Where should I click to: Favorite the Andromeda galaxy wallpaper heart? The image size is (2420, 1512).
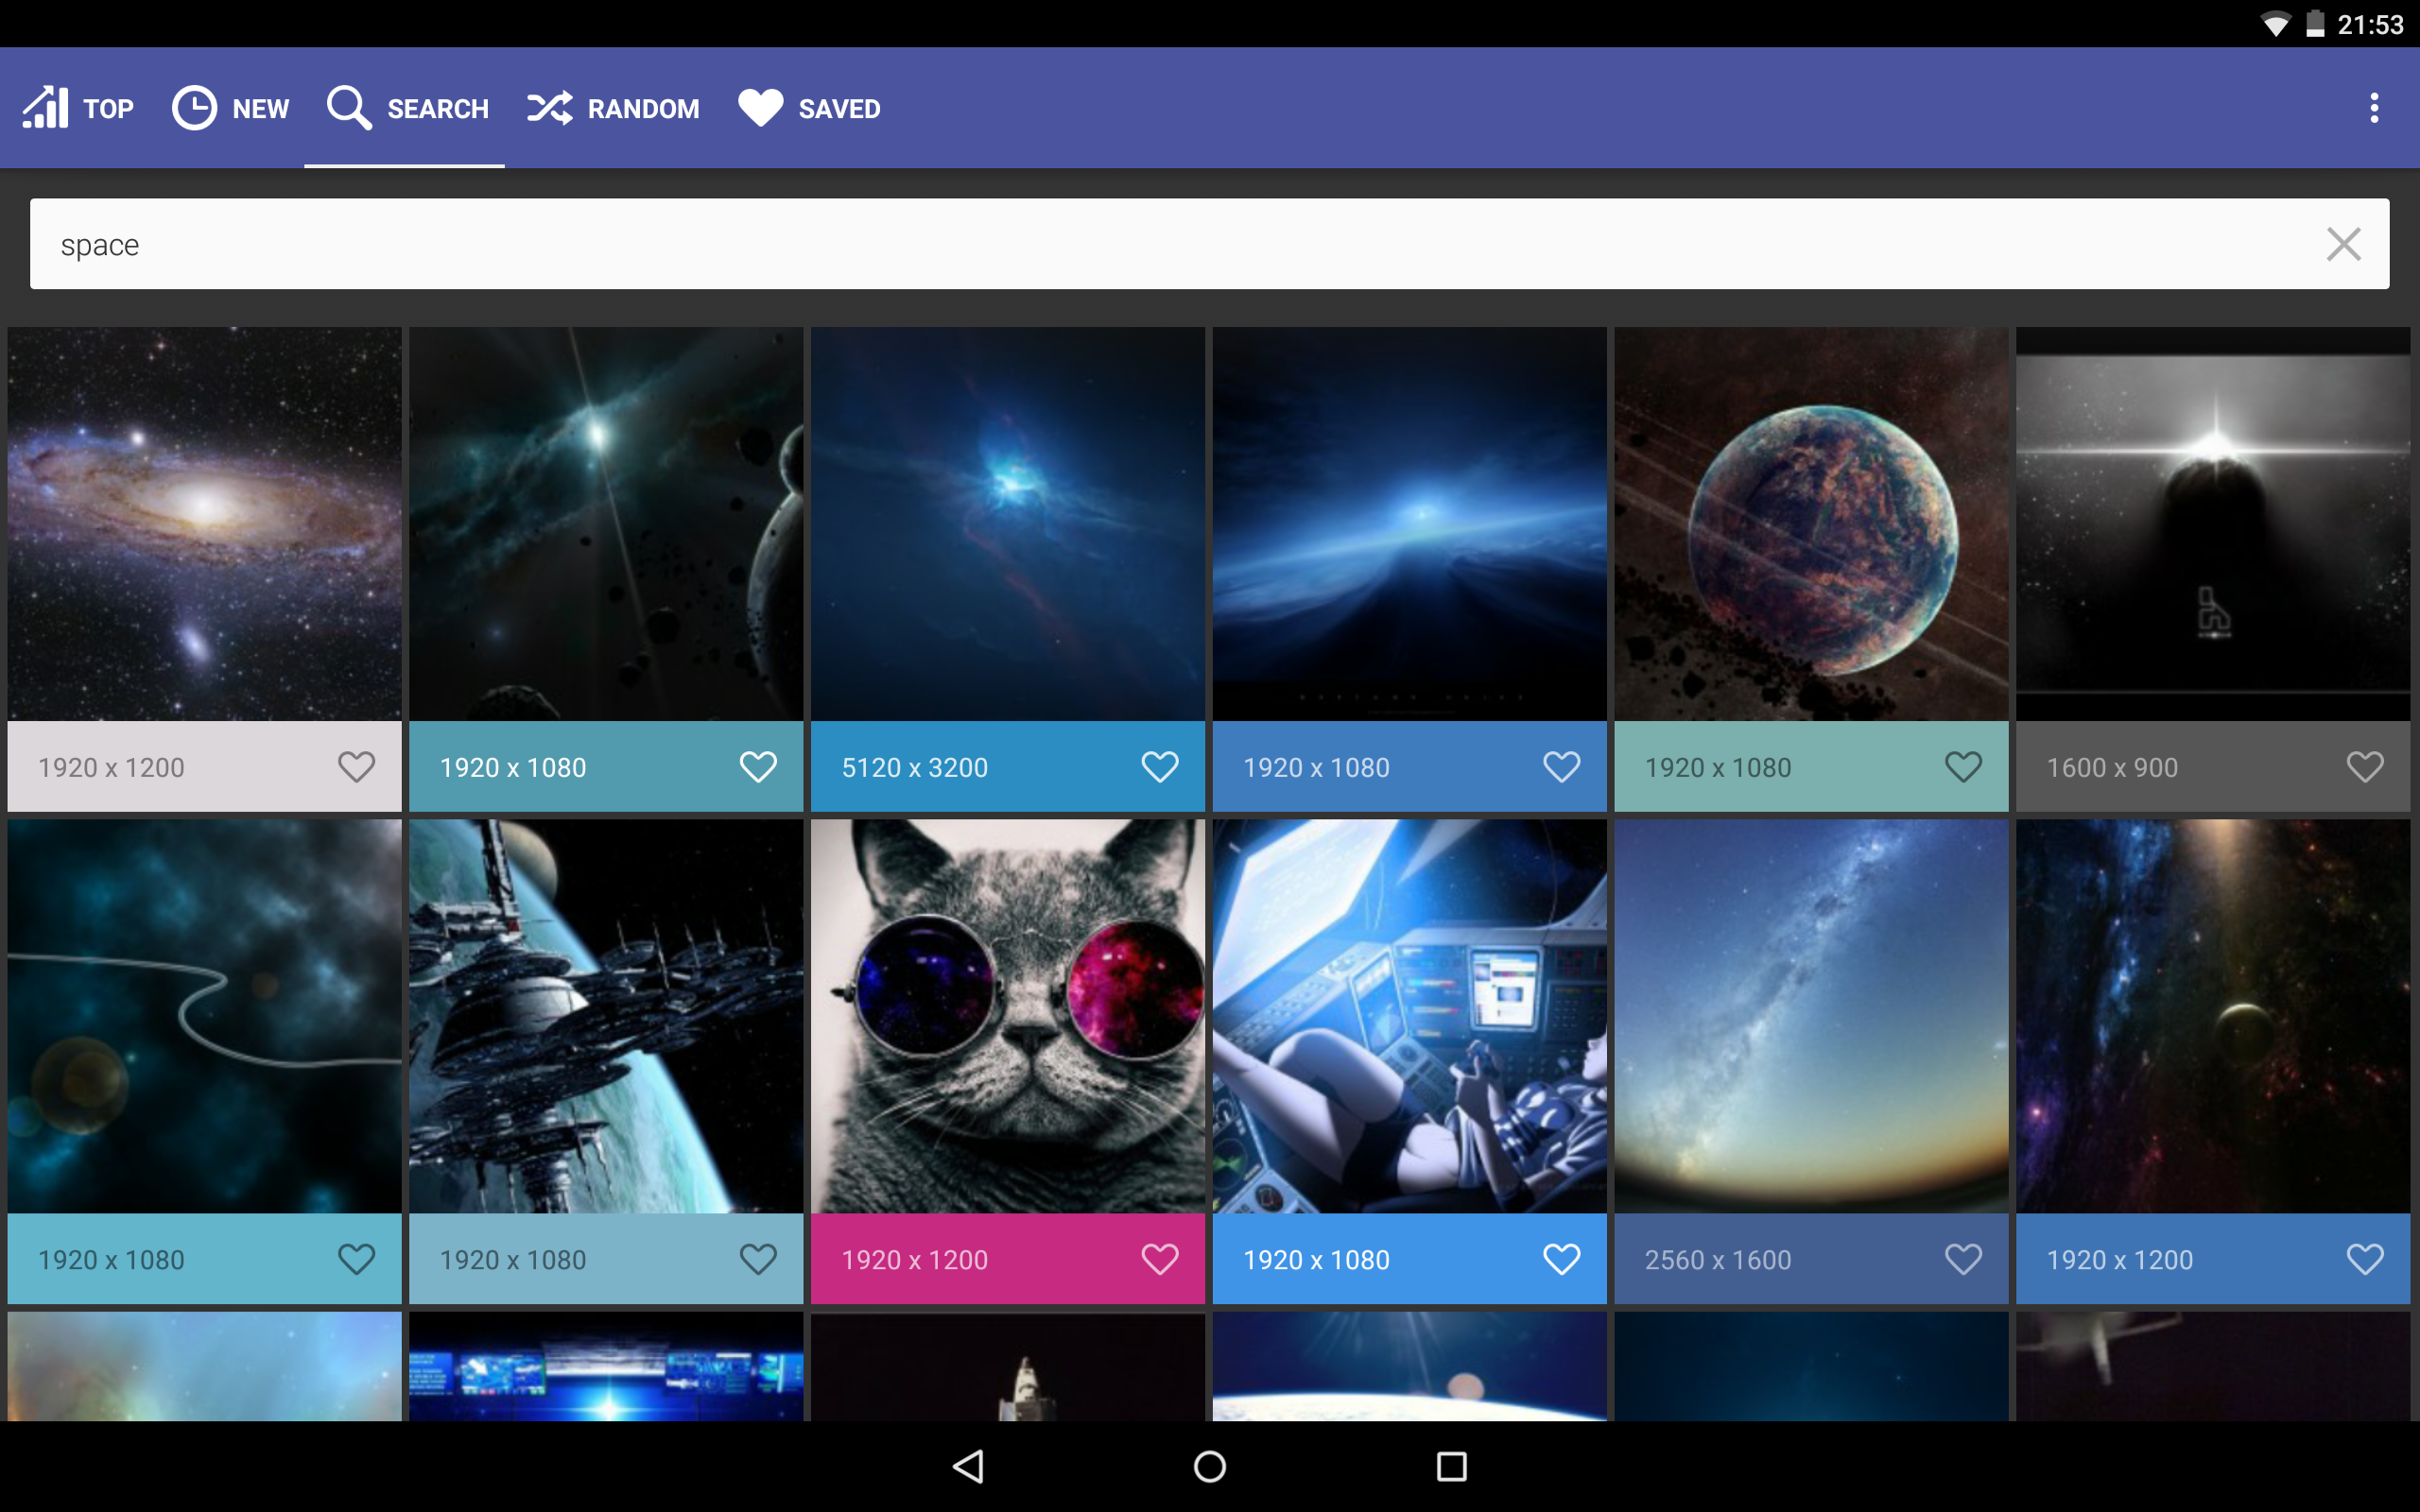(356, 767)
